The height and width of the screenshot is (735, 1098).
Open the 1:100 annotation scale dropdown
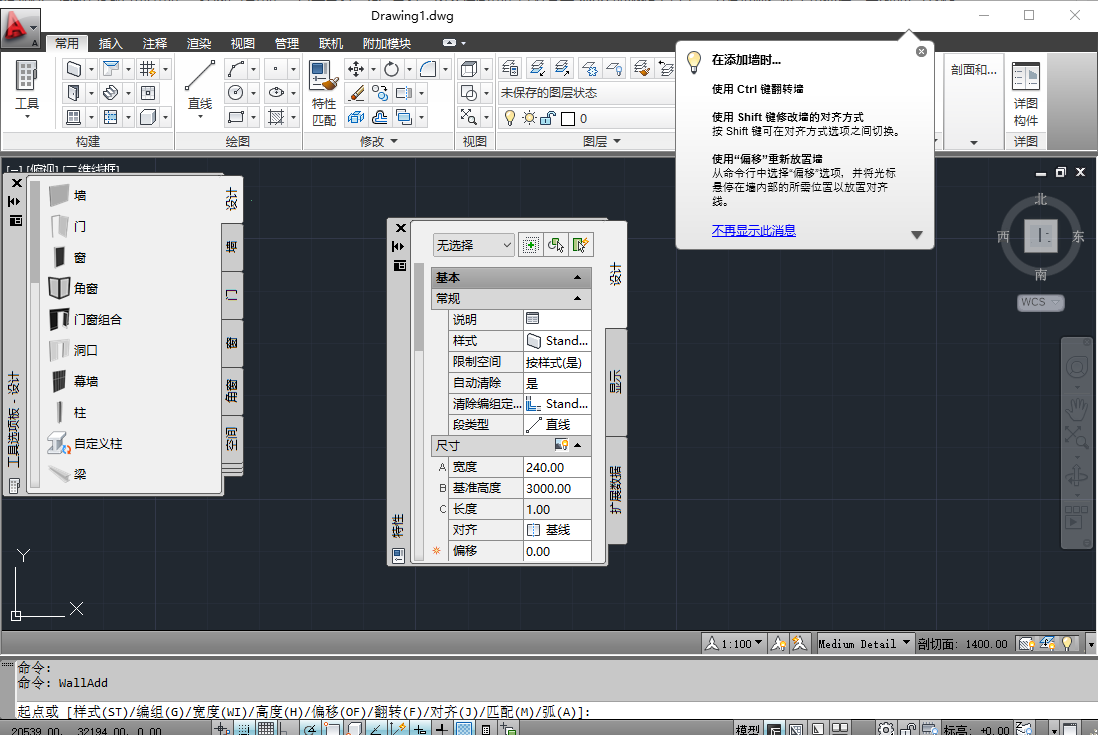(733, 643)
